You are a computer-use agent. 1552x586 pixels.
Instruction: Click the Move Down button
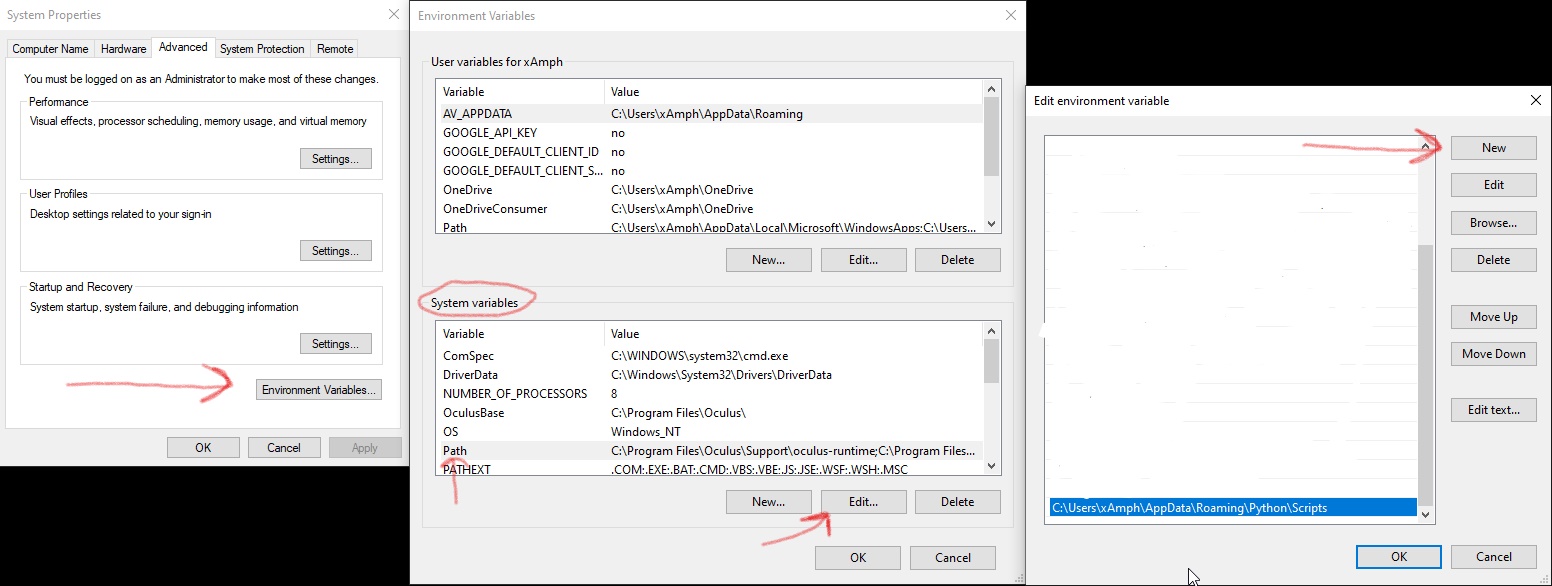click(x=1494, y=354)
